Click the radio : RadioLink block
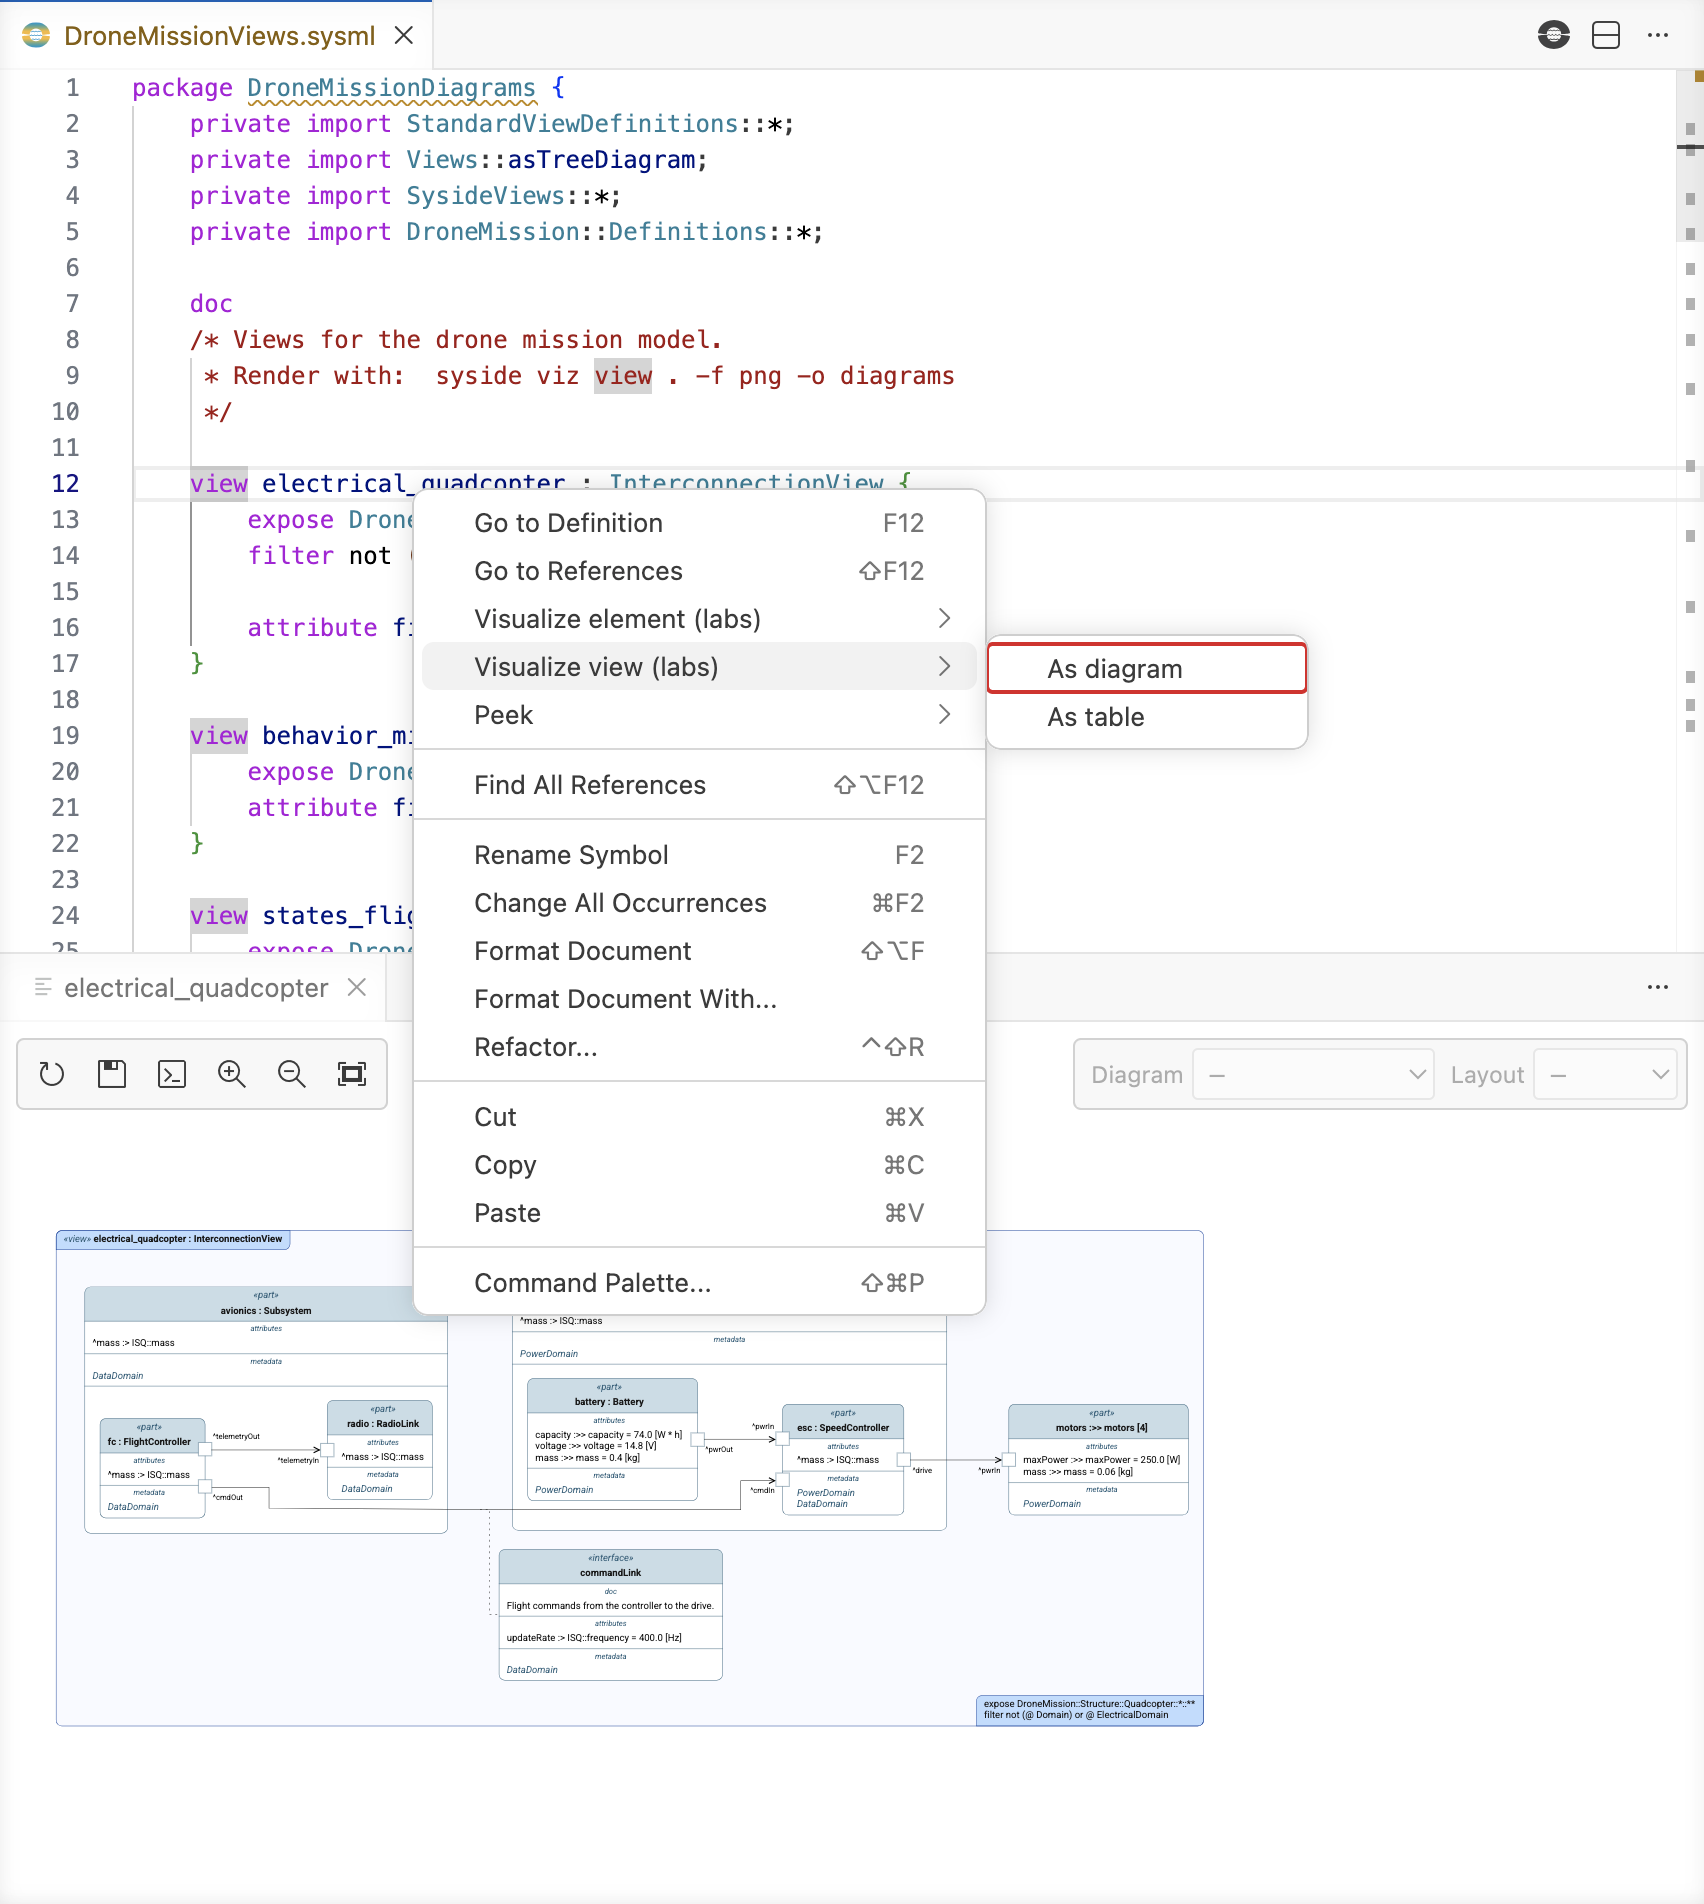 coord(380,1450)
